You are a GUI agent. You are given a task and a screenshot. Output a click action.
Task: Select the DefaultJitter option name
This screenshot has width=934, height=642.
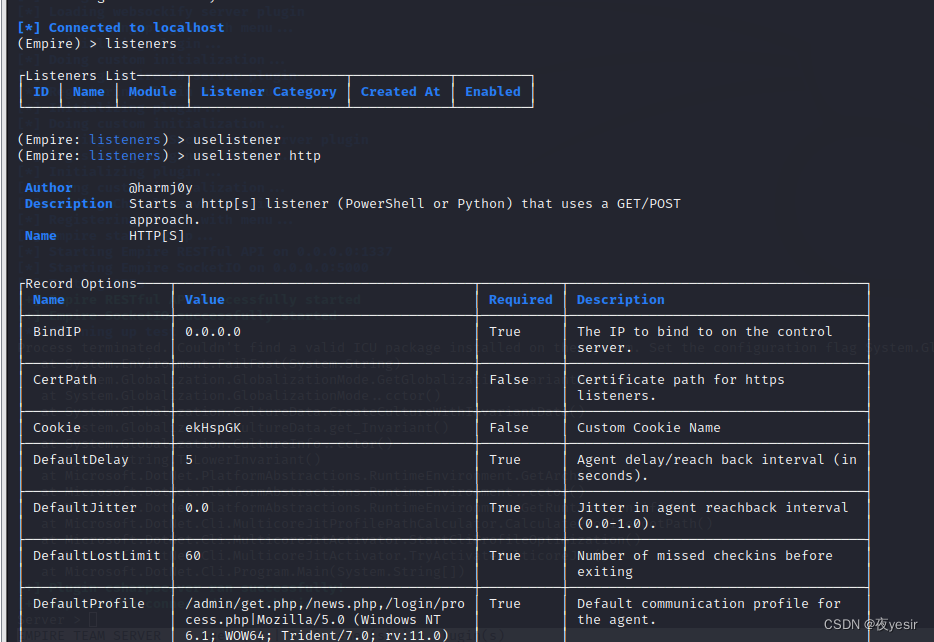[85, 507]
